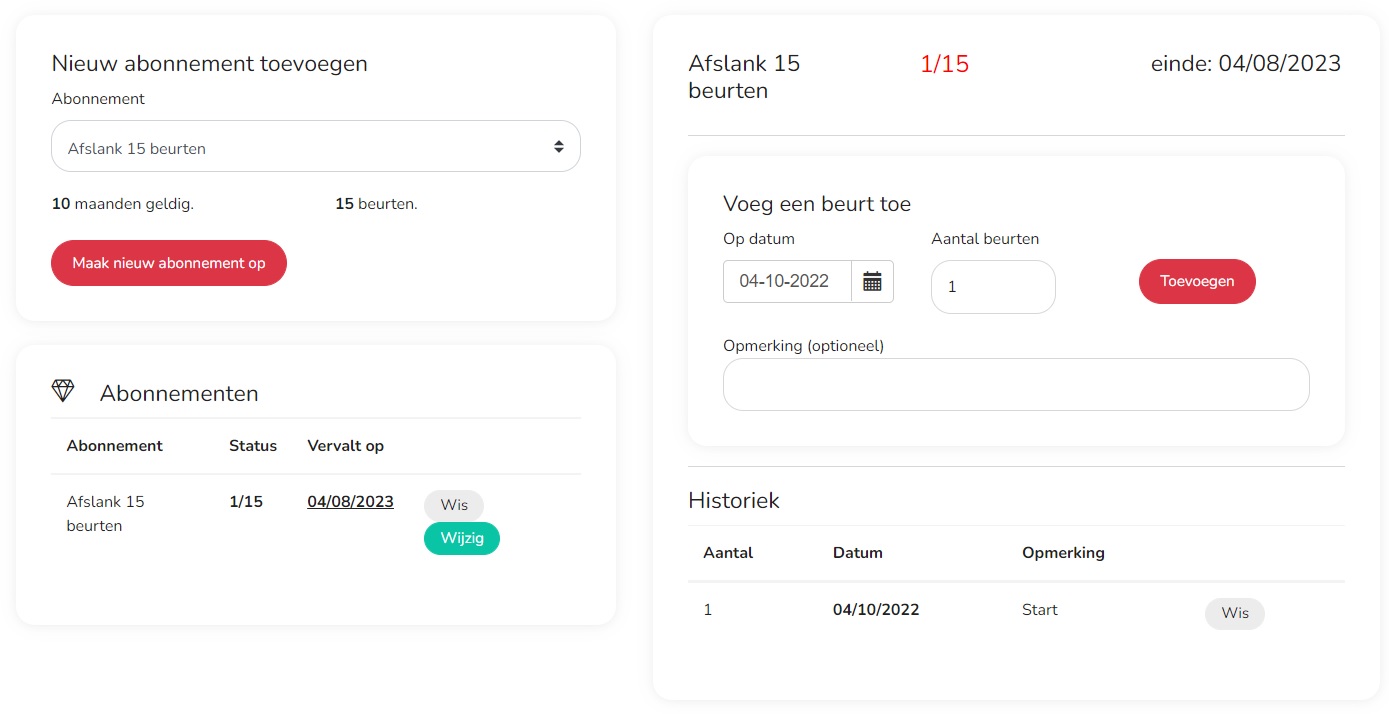The image size is (1389, 714).
Task: Click the 04/10/2022 date in Historiek row
Action: (x=875, y=610)
